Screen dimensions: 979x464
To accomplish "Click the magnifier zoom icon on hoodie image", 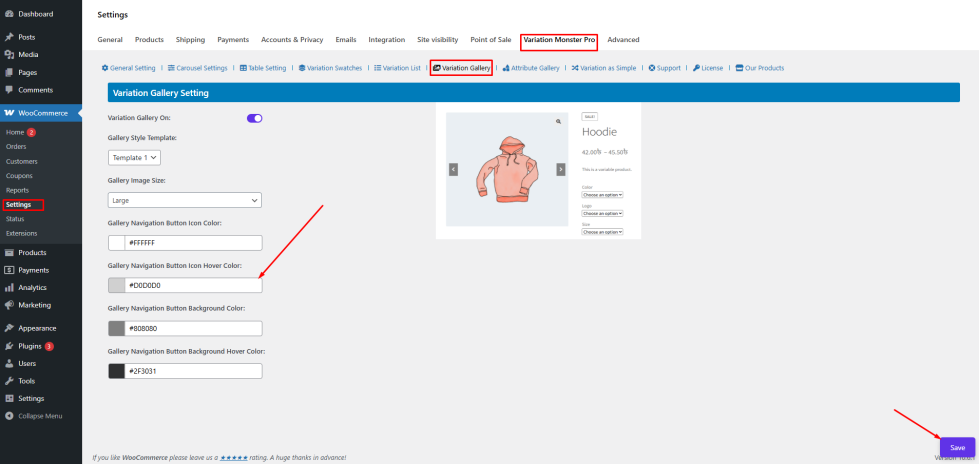I will click(558, 122).
